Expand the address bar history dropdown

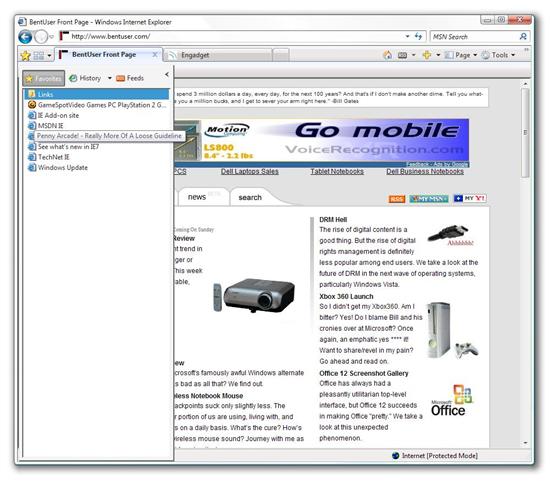tap(407, 36)
